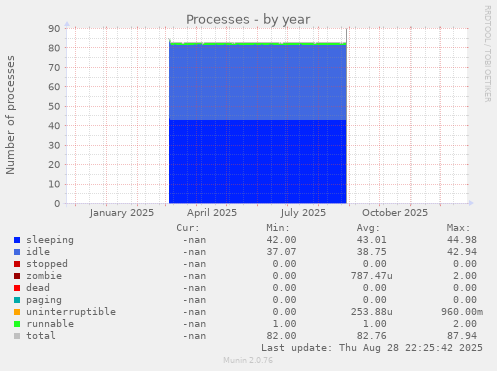This screenshot has width=497, height=371.
Task: Click the zombie legend color swatch
Action: pyautogui.click(x=17, y=276)
